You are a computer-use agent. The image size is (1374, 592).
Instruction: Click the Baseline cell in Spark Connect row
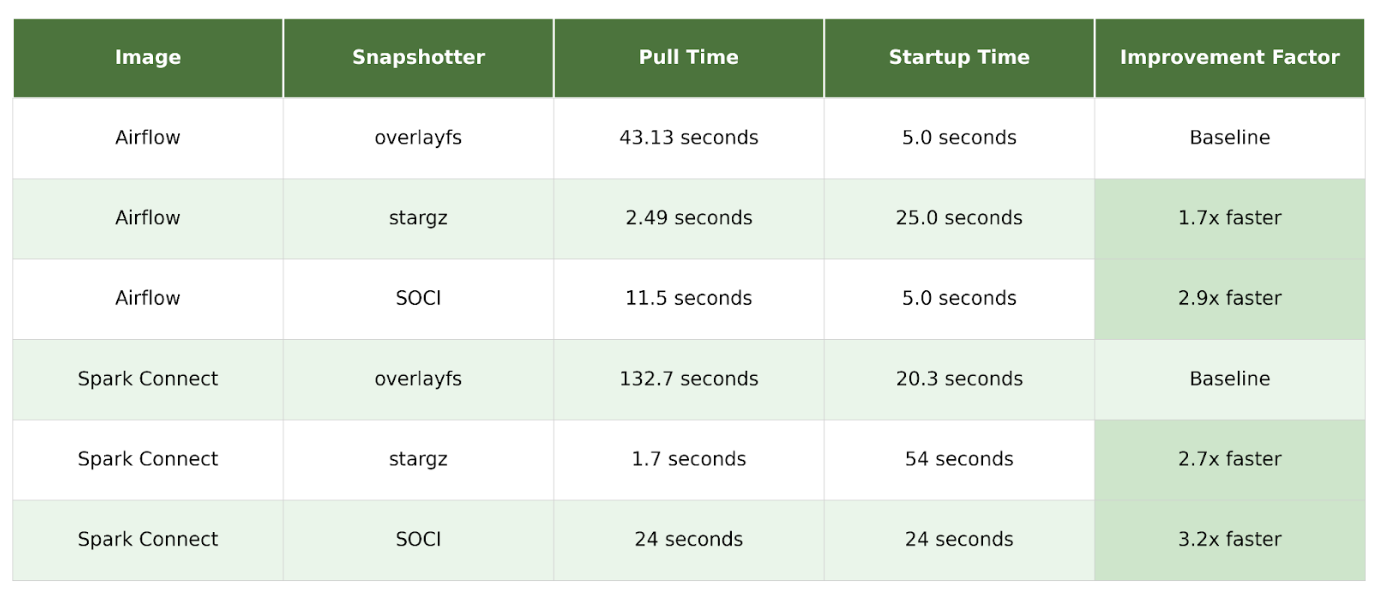[1229, 379]
